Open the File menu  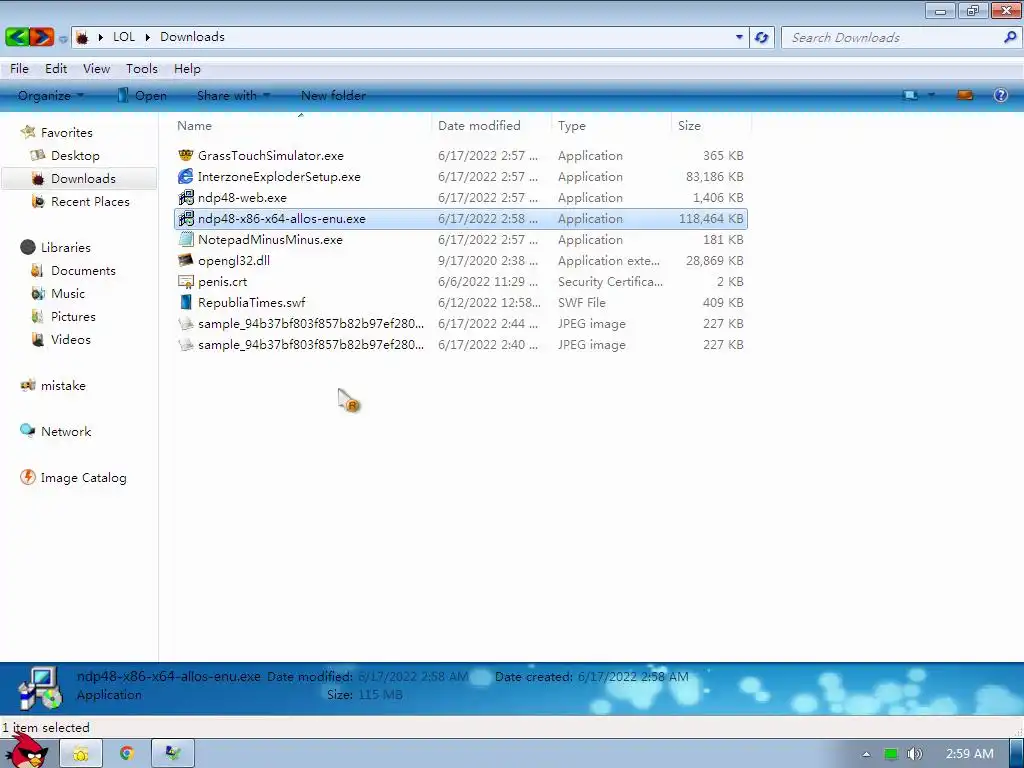[19, 69]
